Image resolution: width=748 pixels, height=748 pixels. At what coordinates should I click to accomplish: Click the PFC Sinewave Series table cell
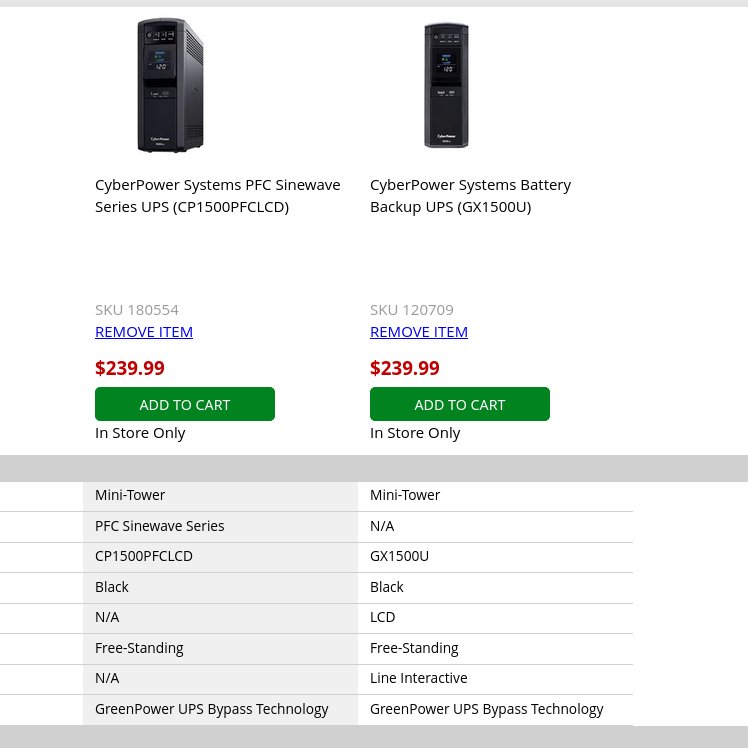click(220, 526)
